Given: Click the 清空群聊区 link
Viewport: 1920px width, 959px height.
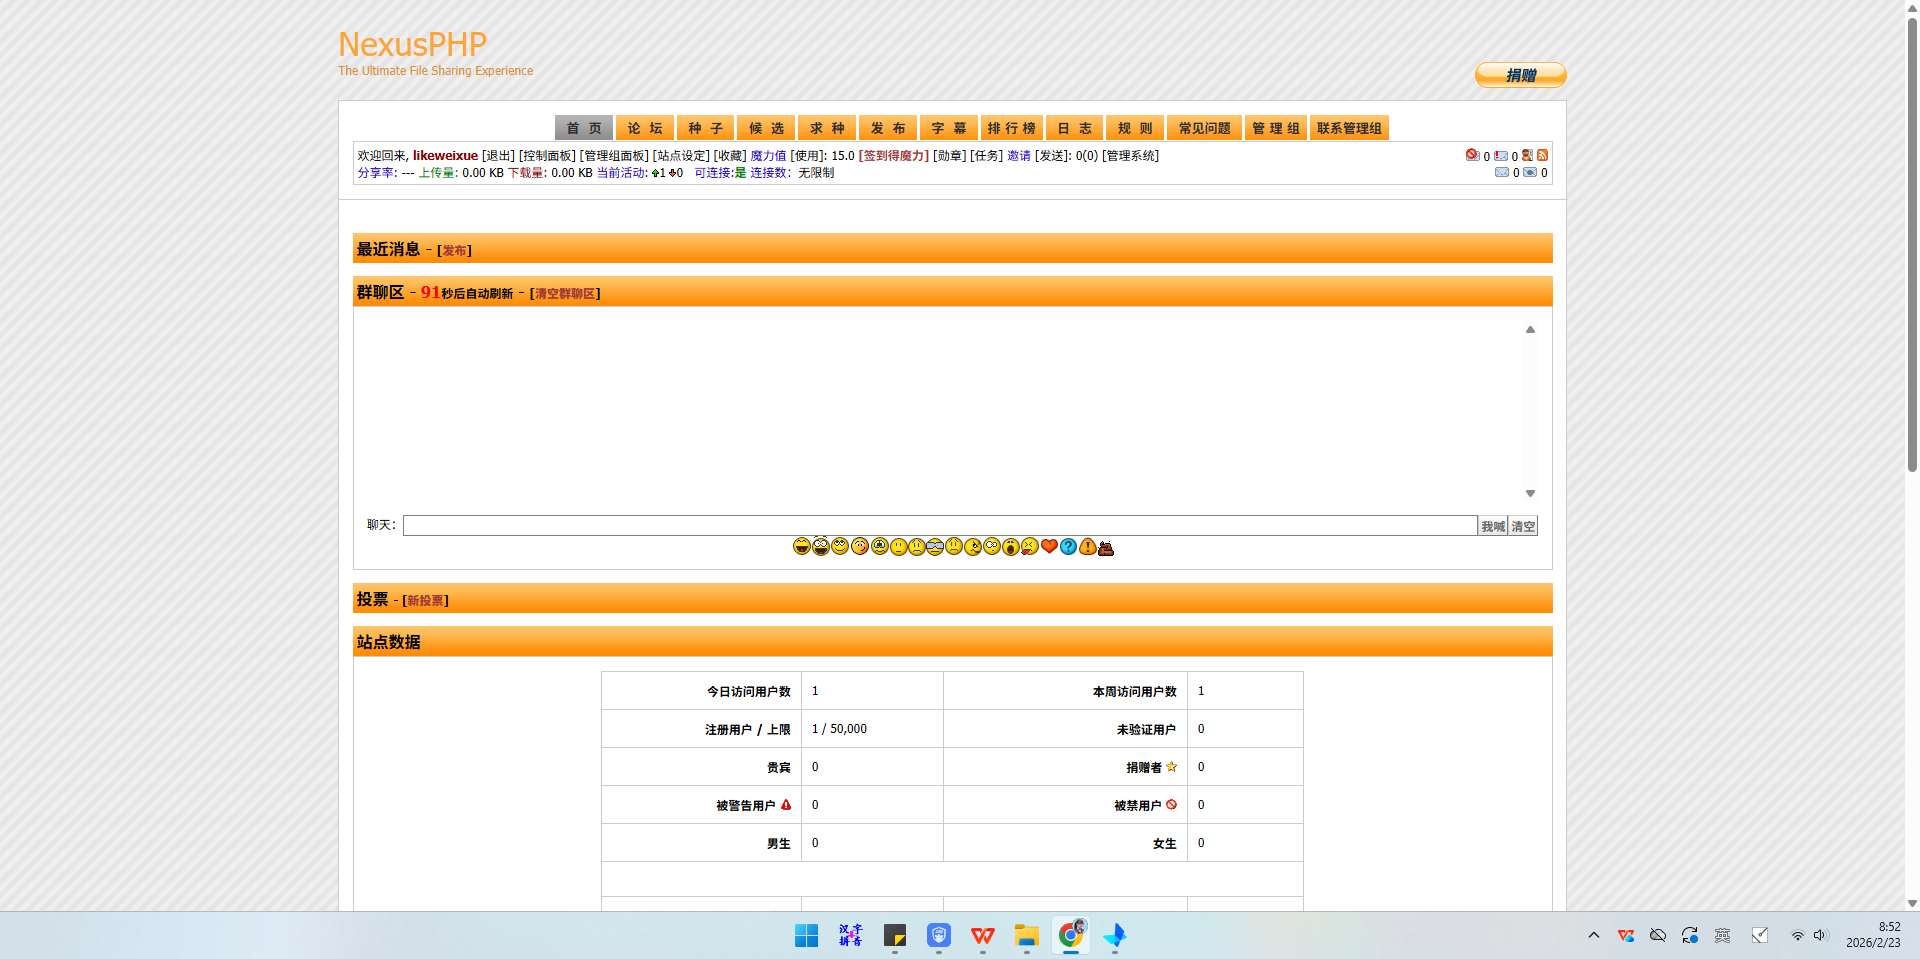Looking at the screenshot, I should pyautogui.click(x=565, y=293).
